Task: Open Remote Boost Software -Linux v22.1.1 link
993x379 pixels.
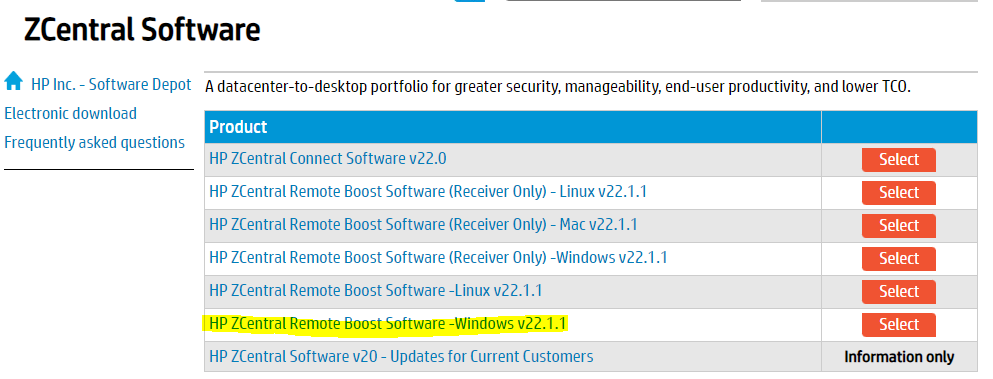Action: (x=376, y=290)
